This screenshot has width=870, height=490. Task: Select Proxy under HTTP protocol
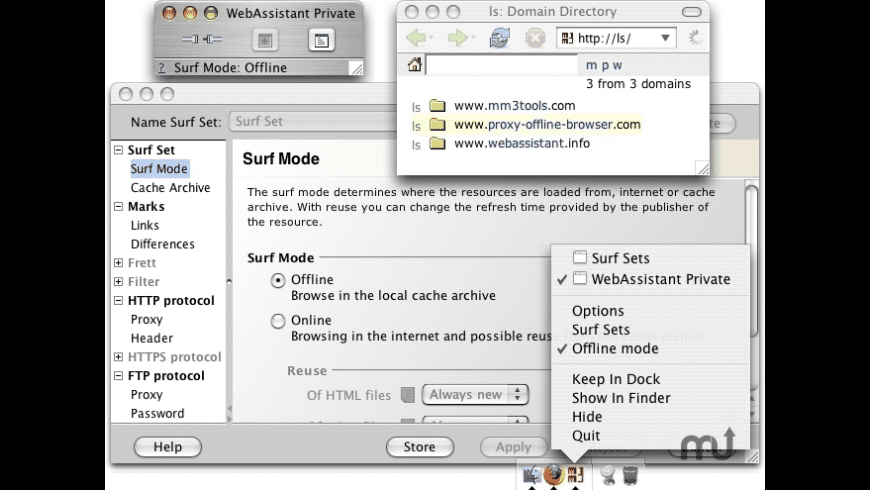click(x=146, y=320)
